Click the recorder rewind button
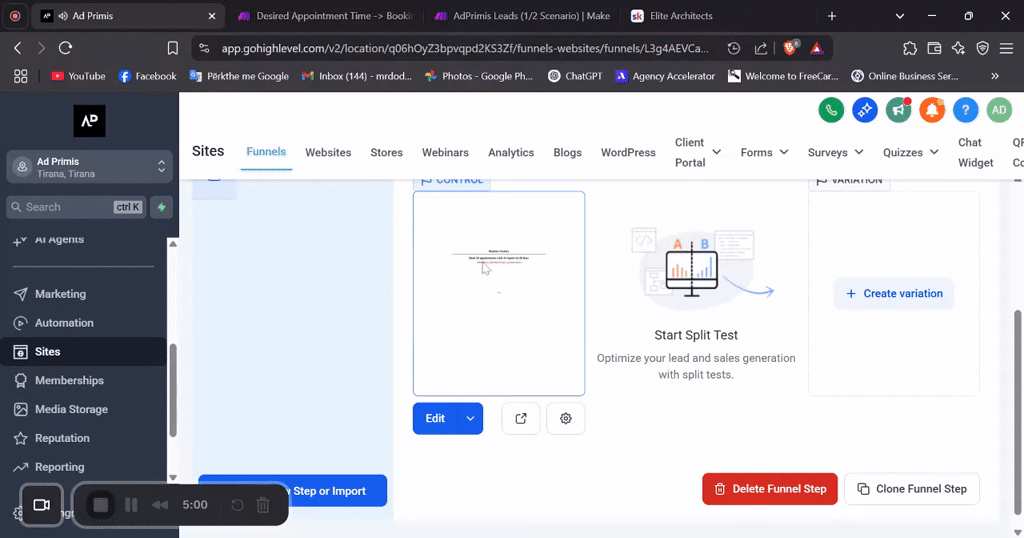1024x538 pixels. tap(160, 505)
